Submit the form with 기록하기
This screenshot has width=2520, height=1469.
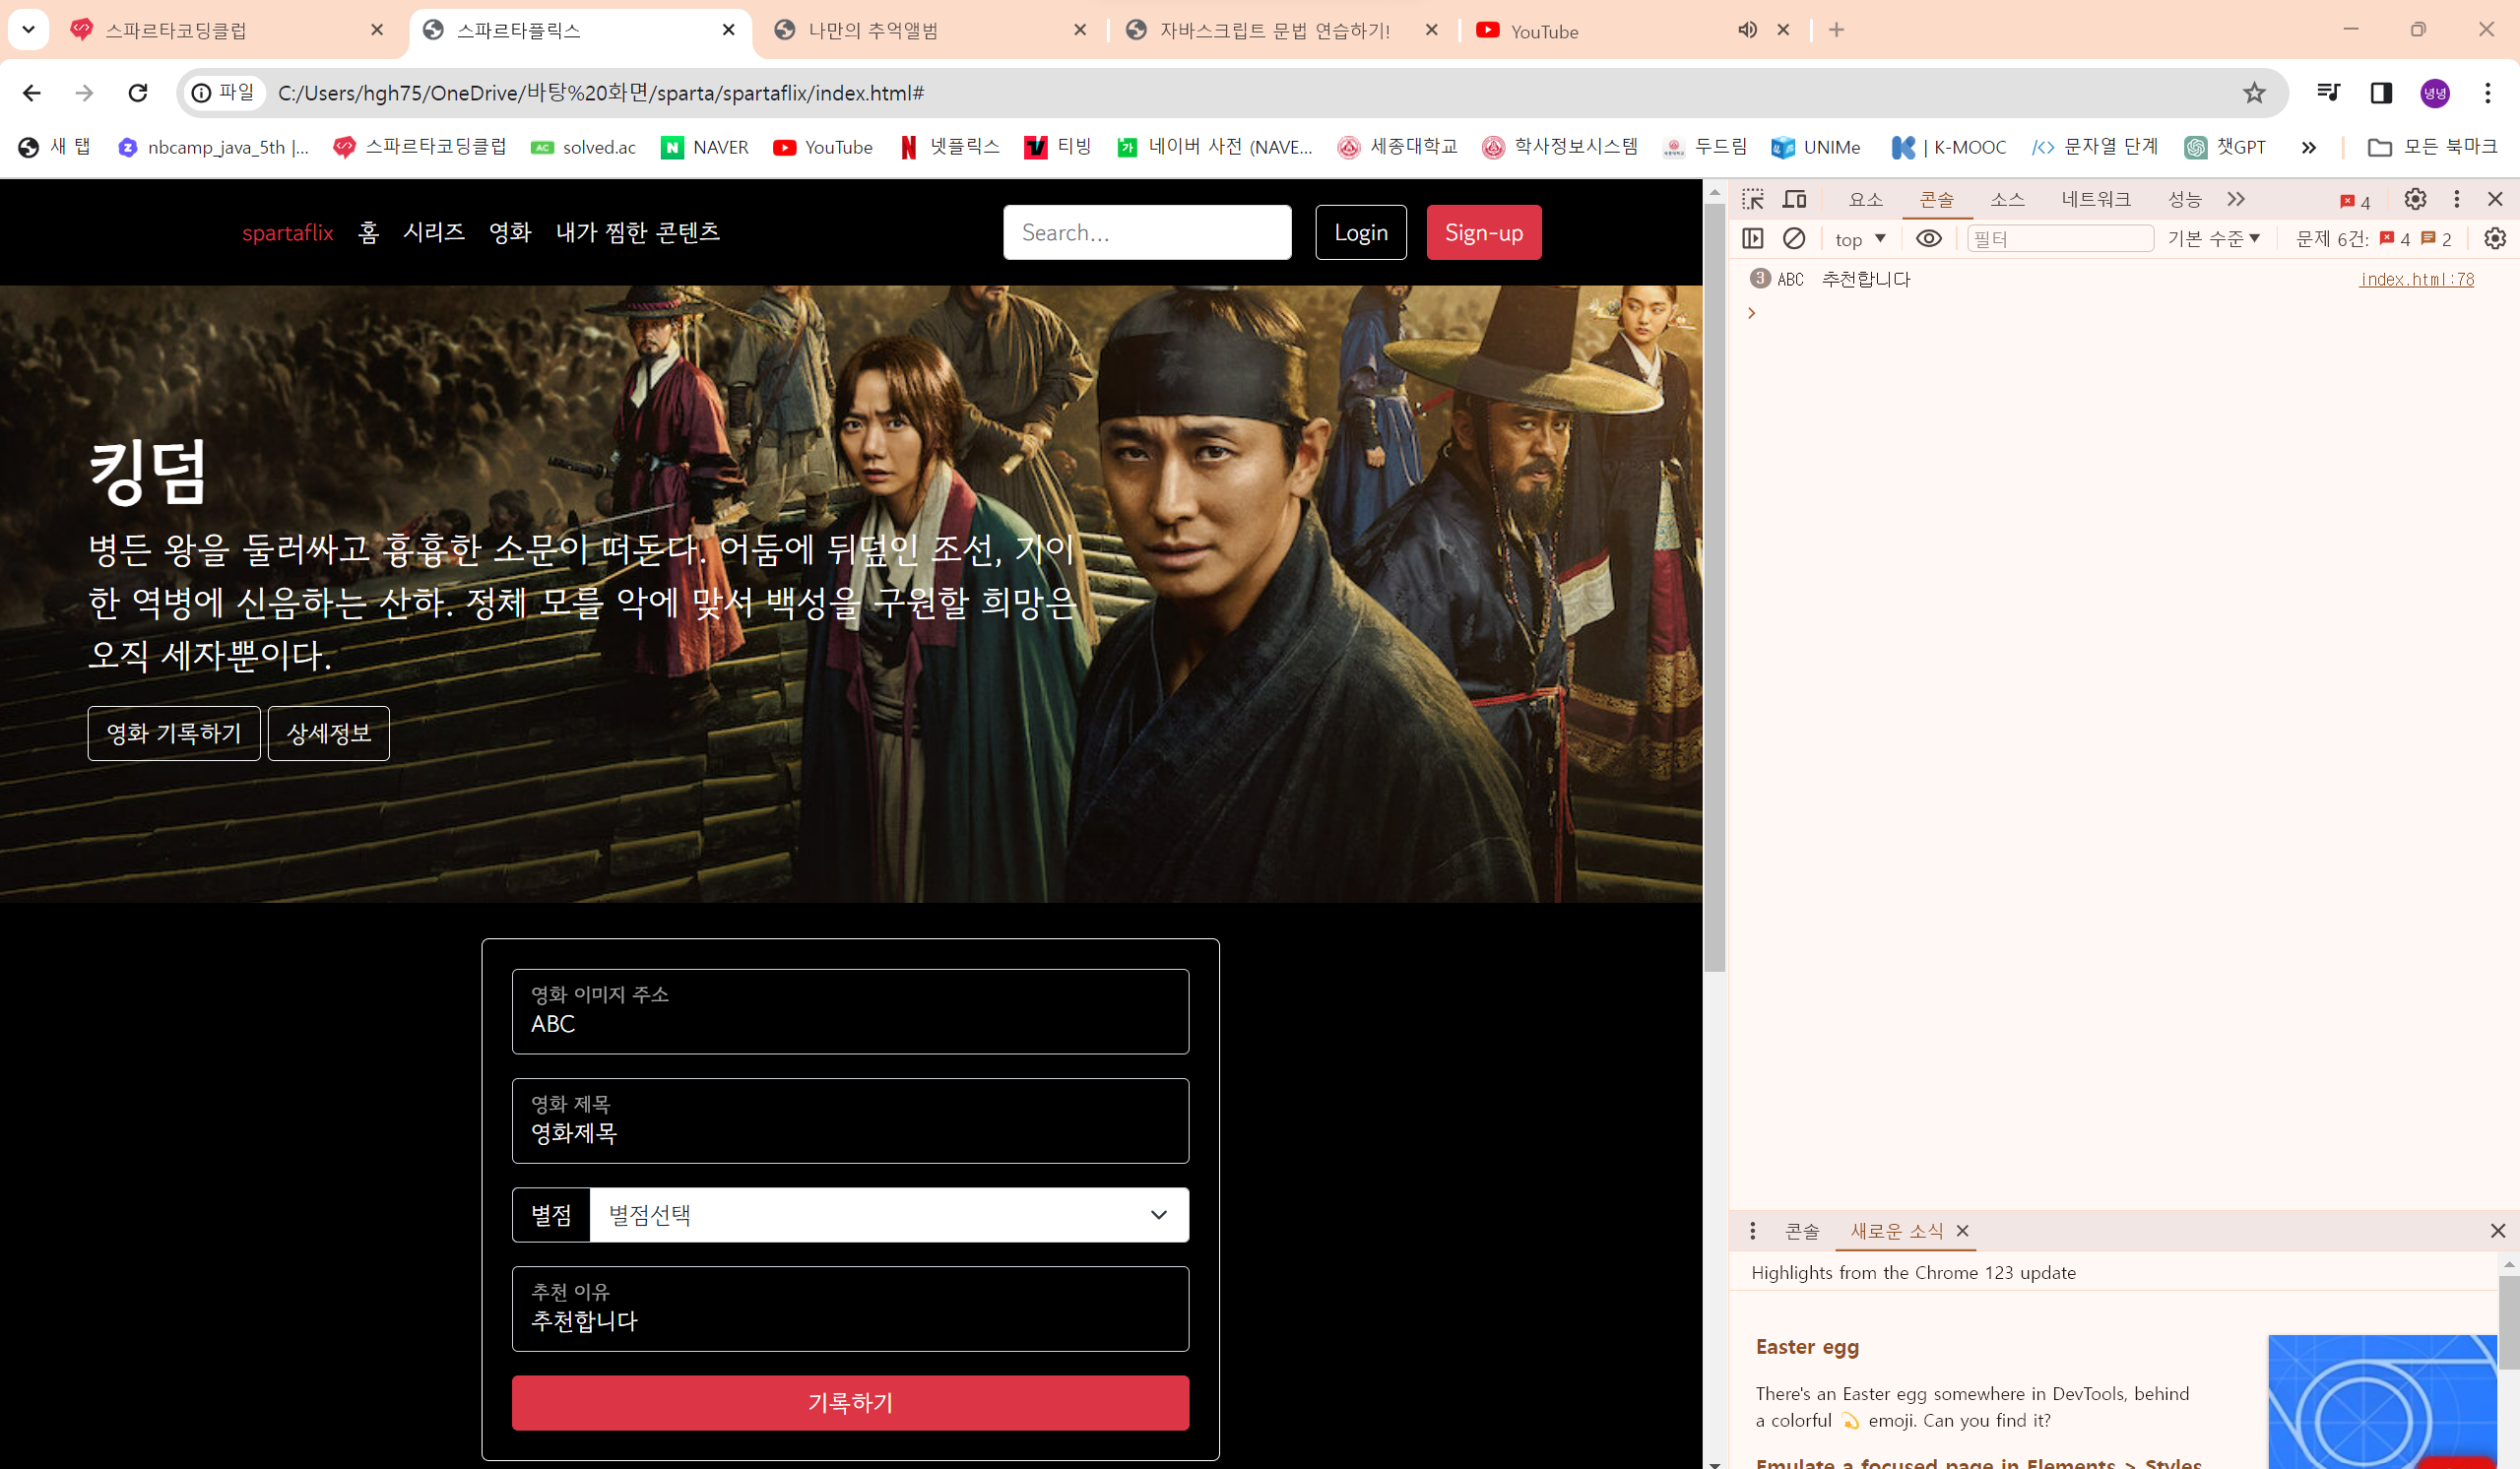point(850,1403)
